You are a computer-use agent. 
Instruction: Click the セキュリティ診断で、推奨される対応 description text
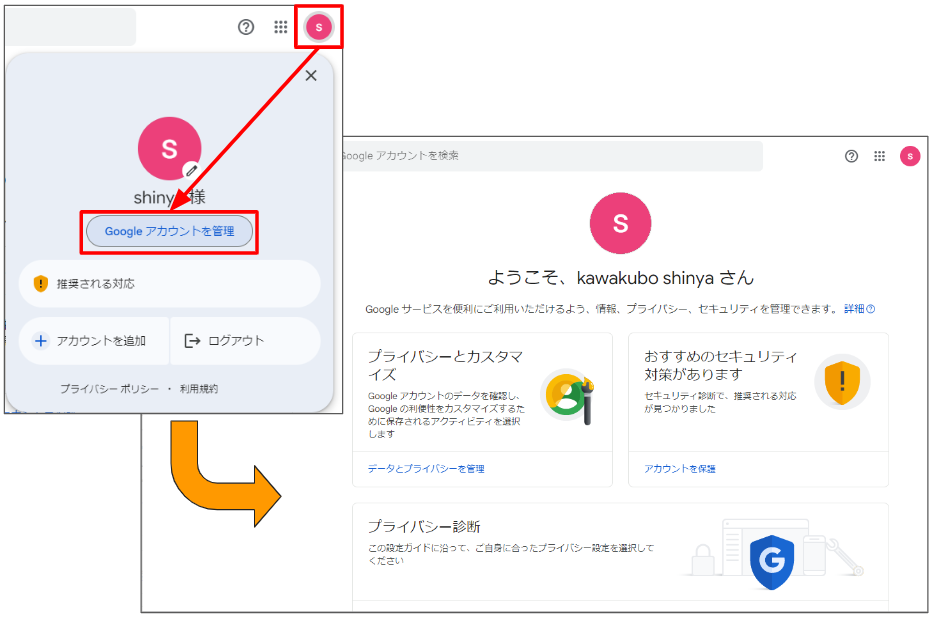tap(720, 403)
